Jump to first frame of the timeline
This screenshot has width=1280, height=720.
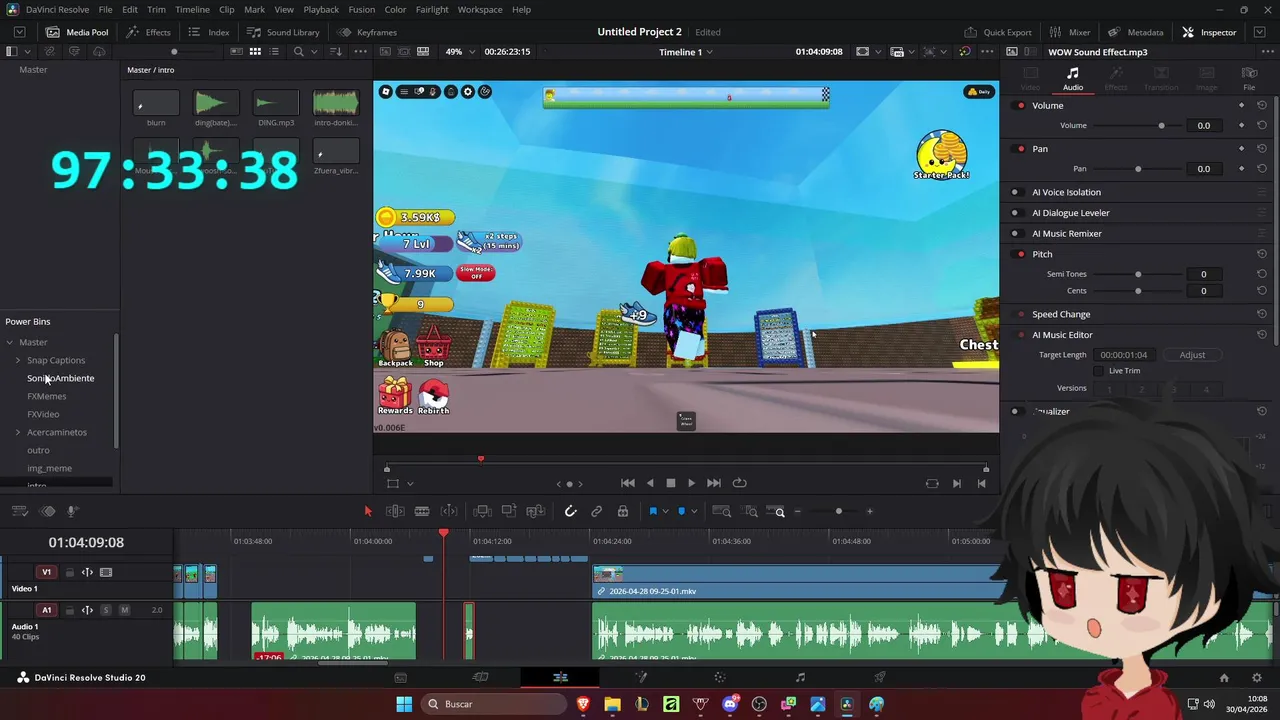tap(627, 483)
